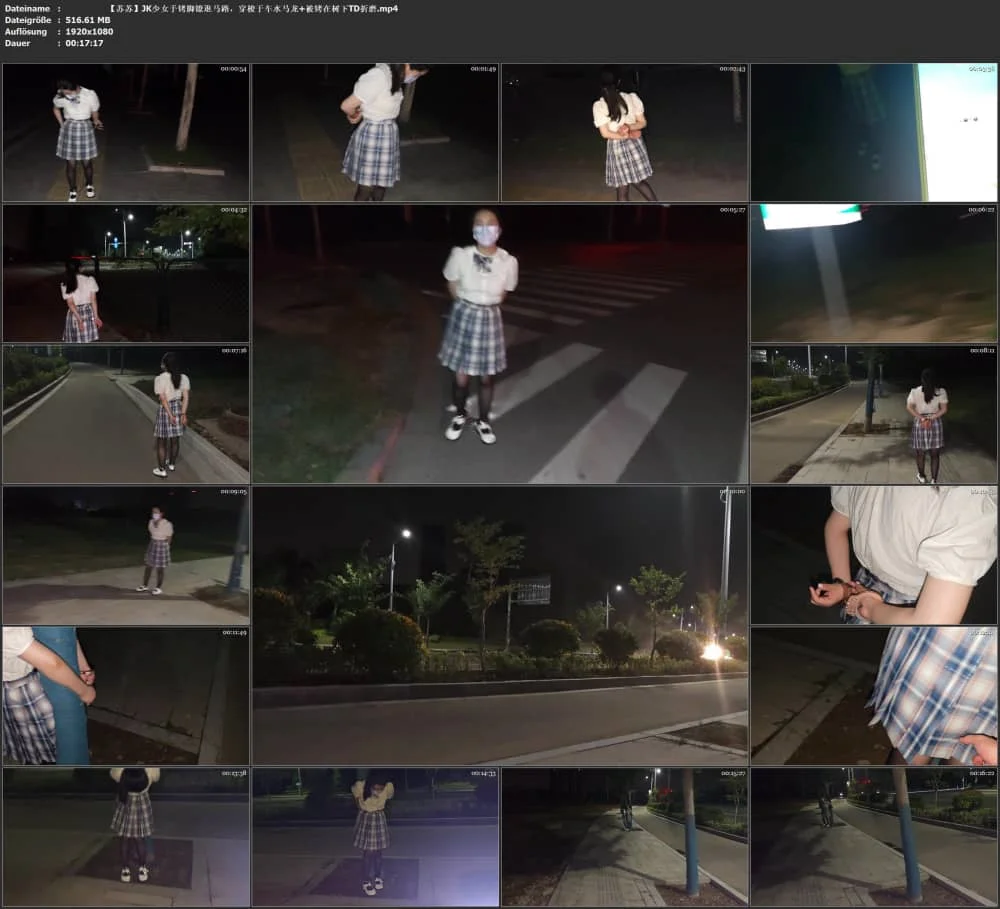This screenshot has width=1000, height=909.
Task: Click the large crosswalk frame at 00:05:27
Action: coord(500,344)
